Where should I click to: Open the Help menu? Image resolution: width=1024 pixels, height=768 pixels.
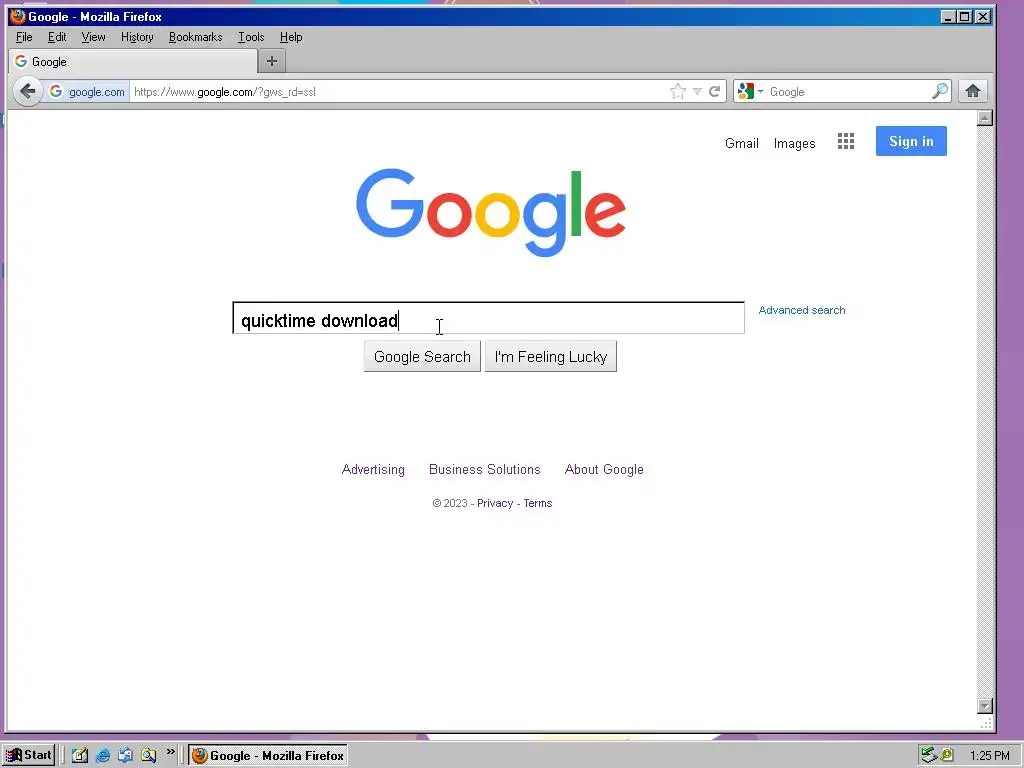point(291,37)
